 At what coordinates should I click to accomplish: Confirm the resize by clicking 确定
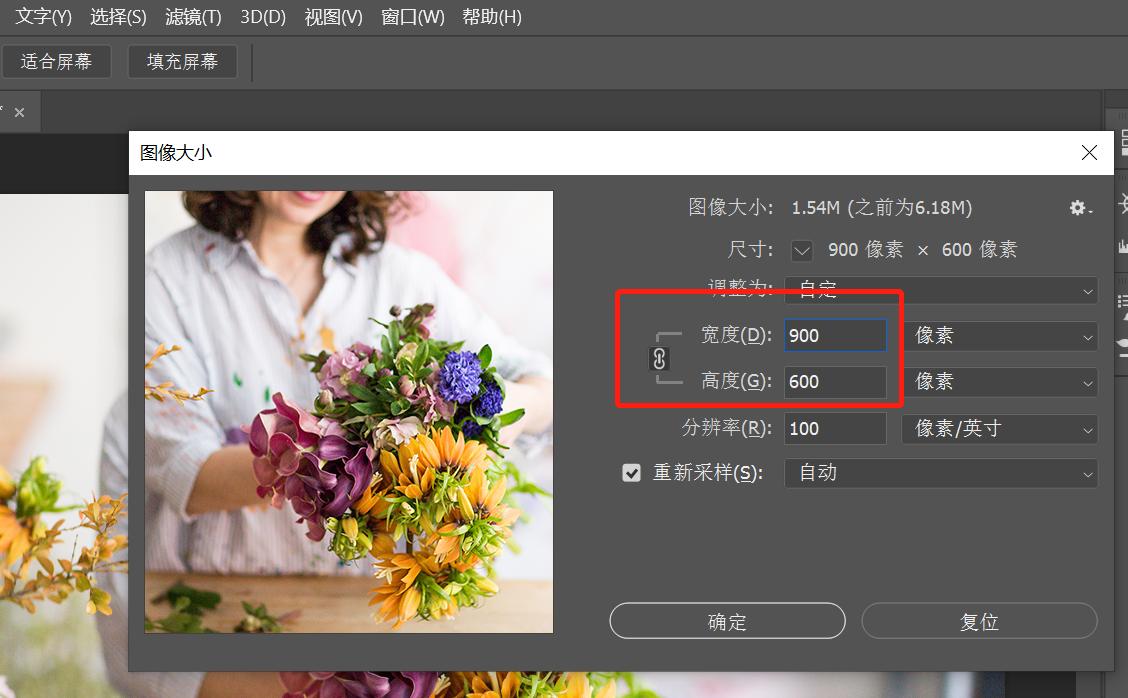click(727, 620)
